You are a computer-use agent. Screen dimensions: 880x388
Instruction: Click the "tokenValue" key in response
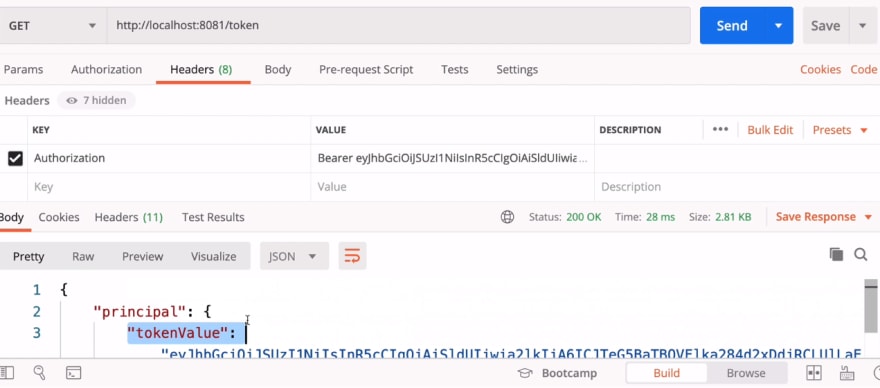click(x=176, y=333)
